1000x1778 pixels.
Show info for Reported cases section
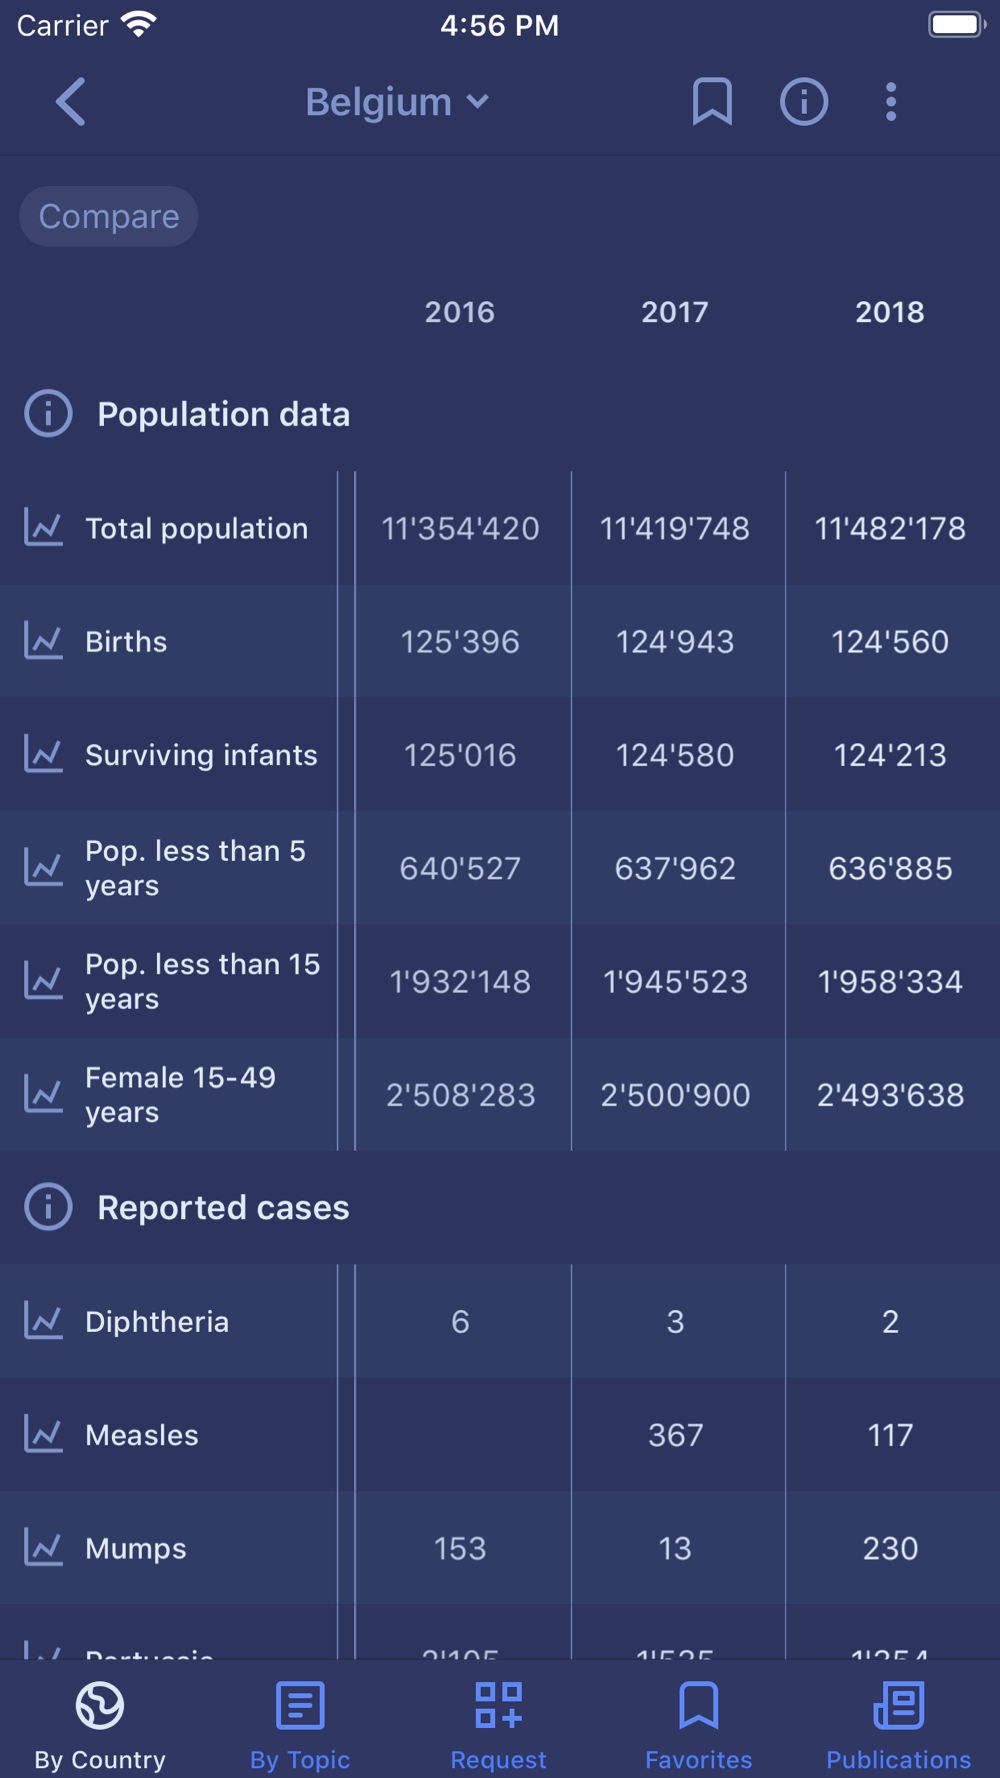(48, 1207)
